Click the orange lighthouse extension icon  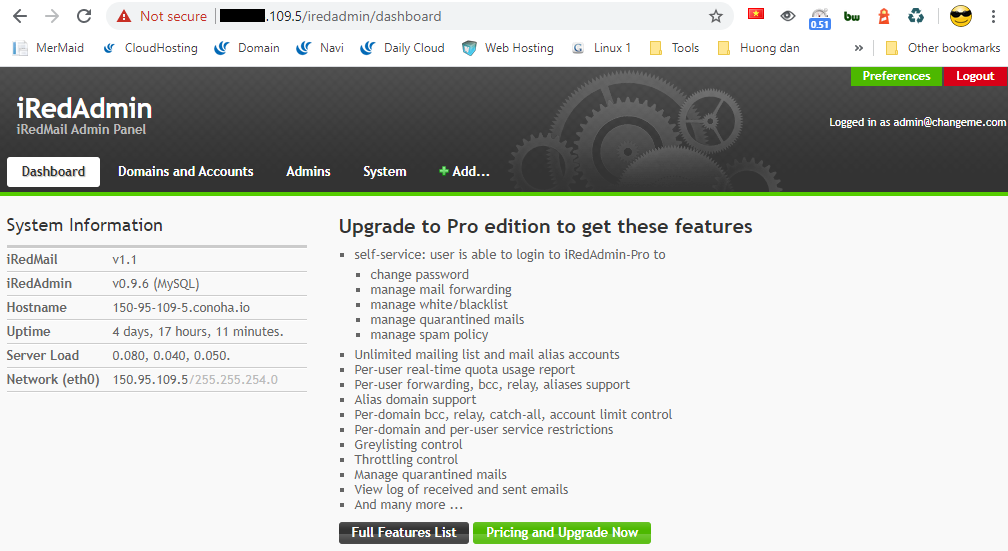(x=884, y=16)
